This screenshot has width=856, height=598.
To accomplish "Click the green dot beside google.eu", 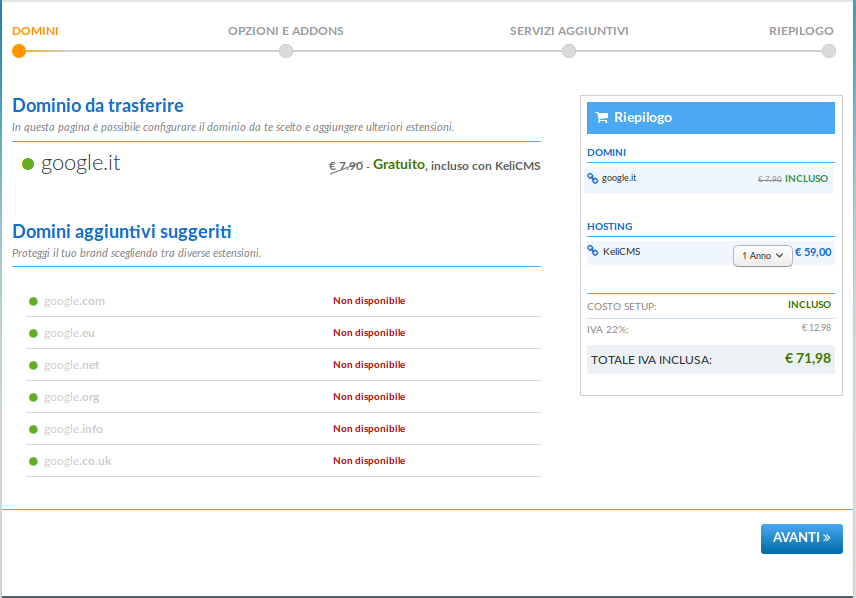I will (33, 333).
